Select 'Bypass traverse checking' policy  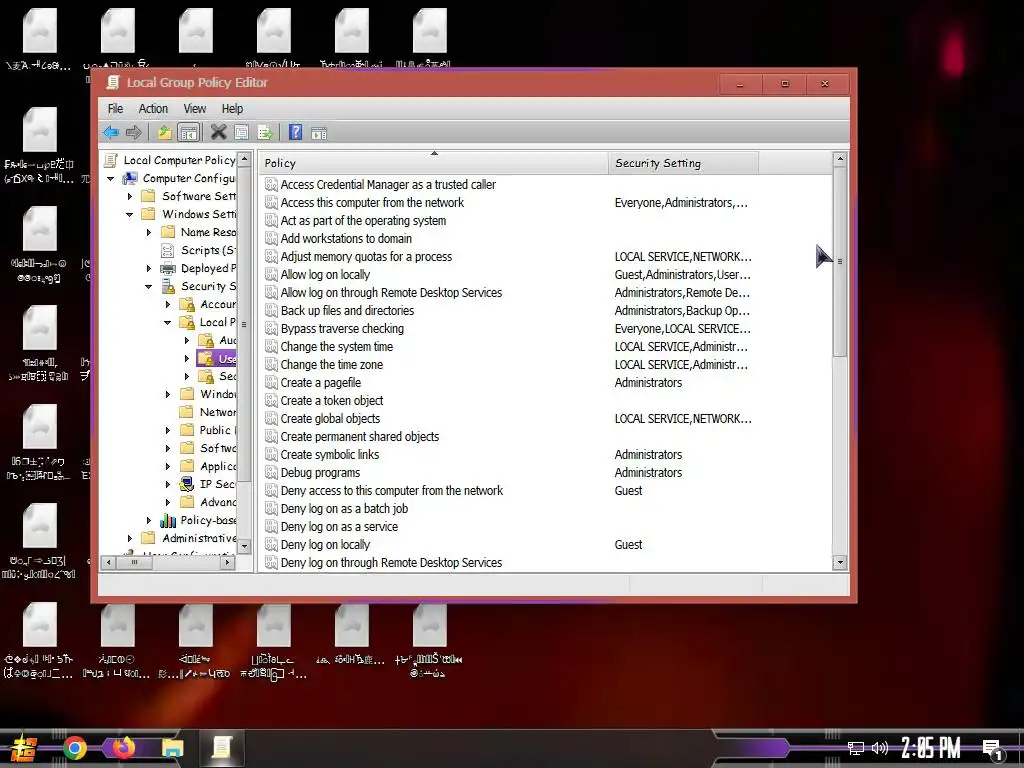pos(342,329)
